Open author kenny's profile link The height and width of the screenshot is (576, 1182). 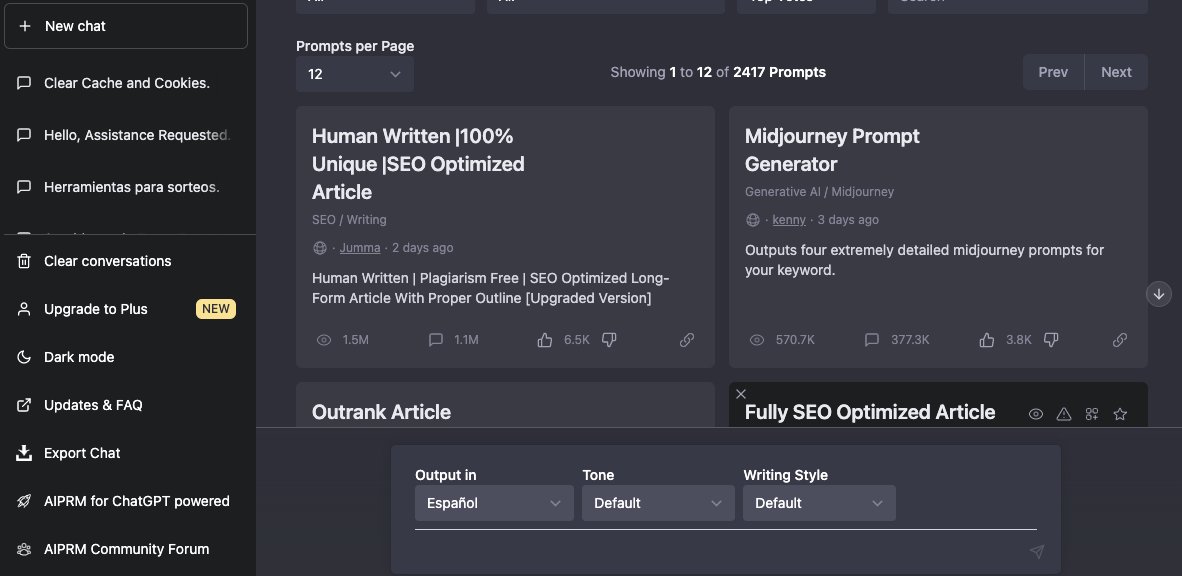(x=789, y=220)
